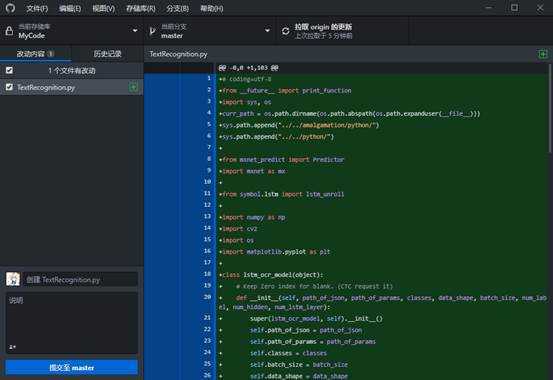
Task: Minimize the GitHub Desktop window
Action: (x=488, y=8)
